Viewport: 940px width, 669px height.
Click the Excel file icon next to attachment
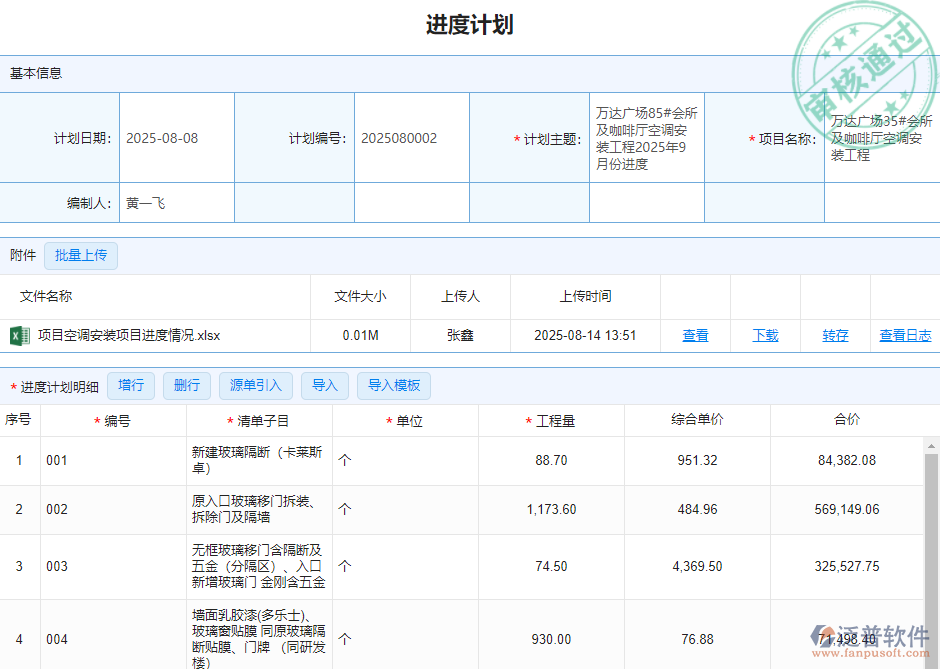click(x=19, y=335)
